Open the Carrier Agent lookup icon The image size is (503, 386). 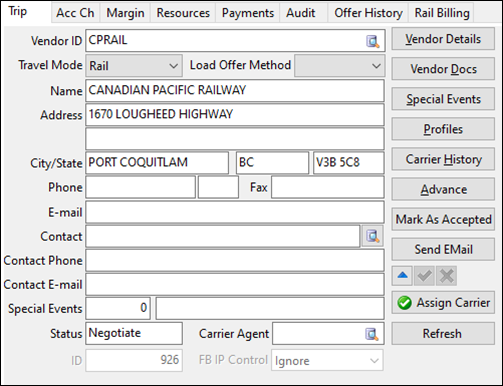(x=372, y=334)
